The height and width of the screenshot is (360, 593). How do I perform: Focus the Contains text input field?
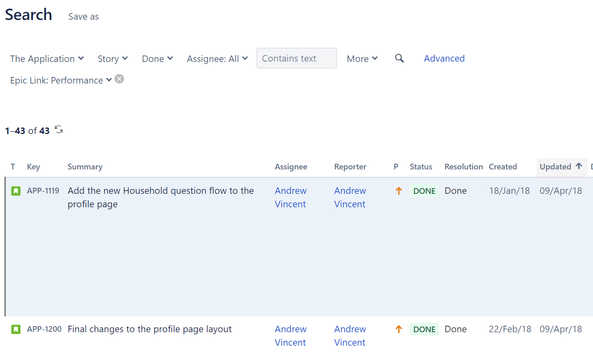[296, 58]
